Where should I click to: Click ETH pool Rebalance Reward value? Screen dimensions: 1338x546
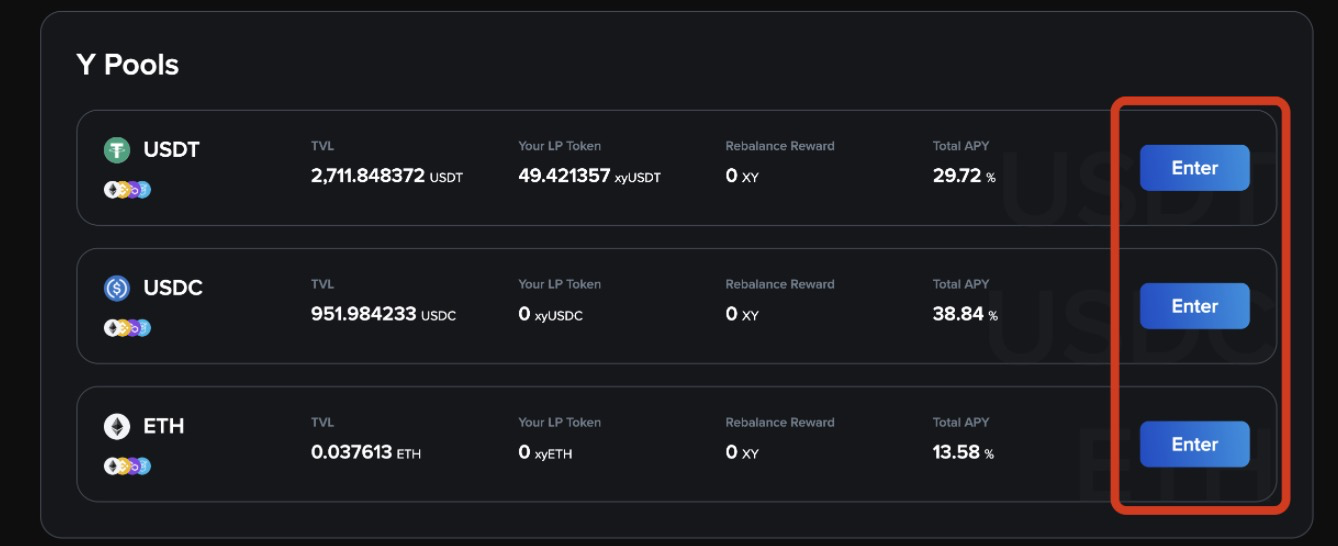tap(742, 452)
